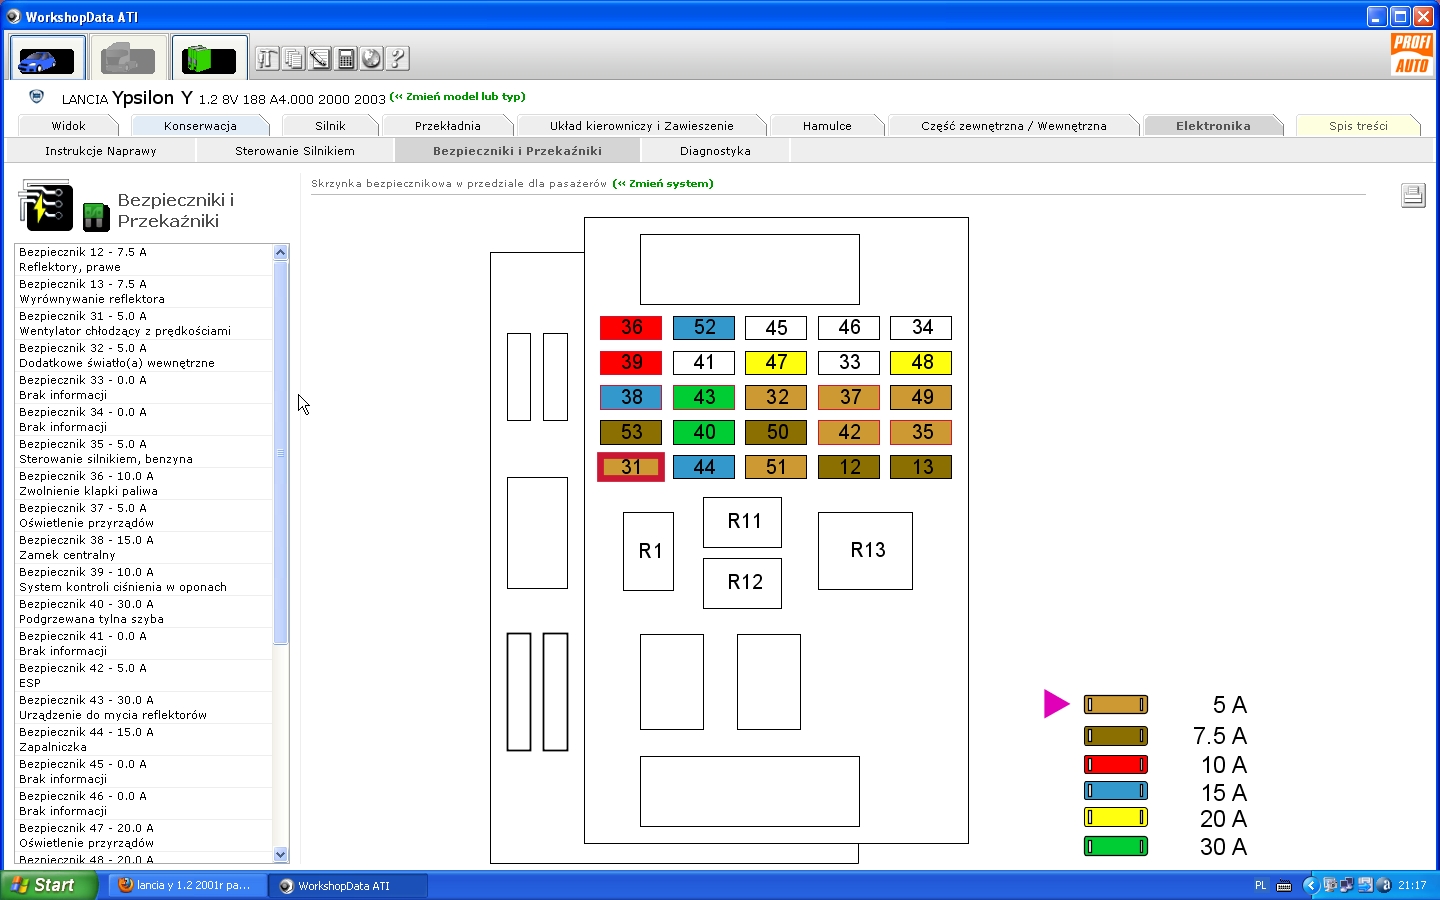1440x900 pixels.
Task: Click the stacked documents copy icon
Action: coord(293,59)
